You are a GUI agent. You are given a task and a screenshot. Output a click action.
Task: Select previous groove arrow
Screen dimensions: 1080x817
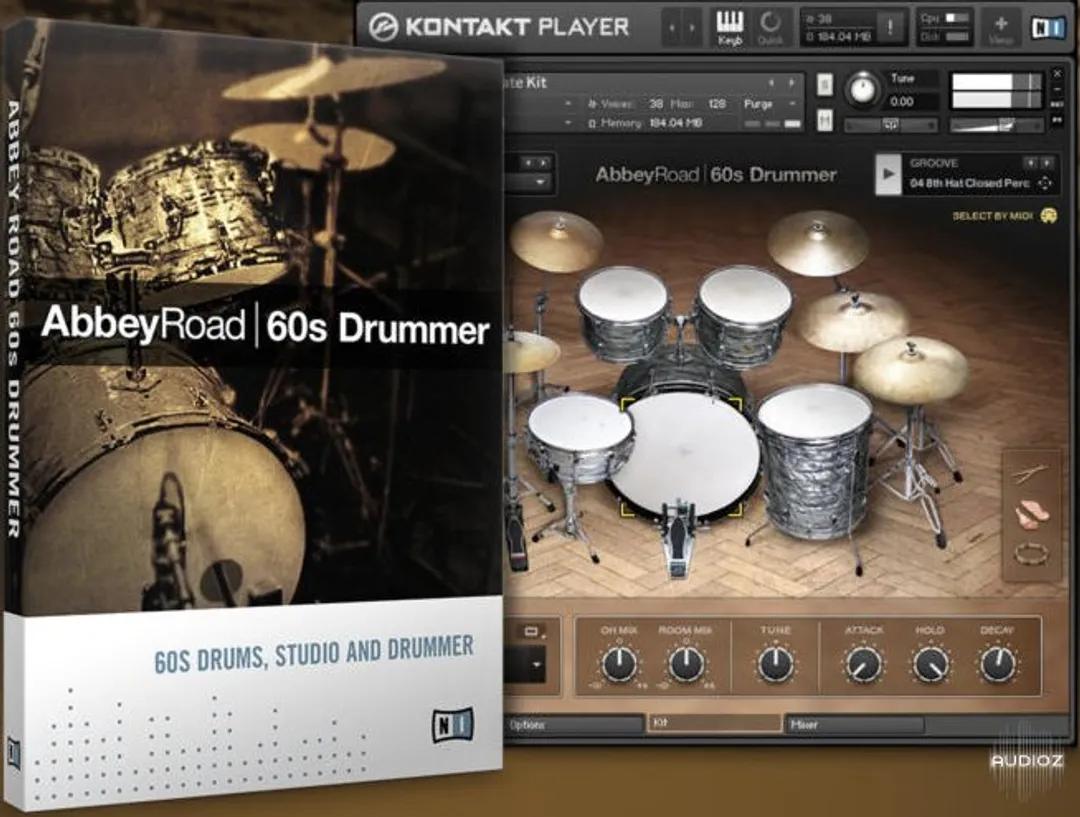[x=1031, y=163]
